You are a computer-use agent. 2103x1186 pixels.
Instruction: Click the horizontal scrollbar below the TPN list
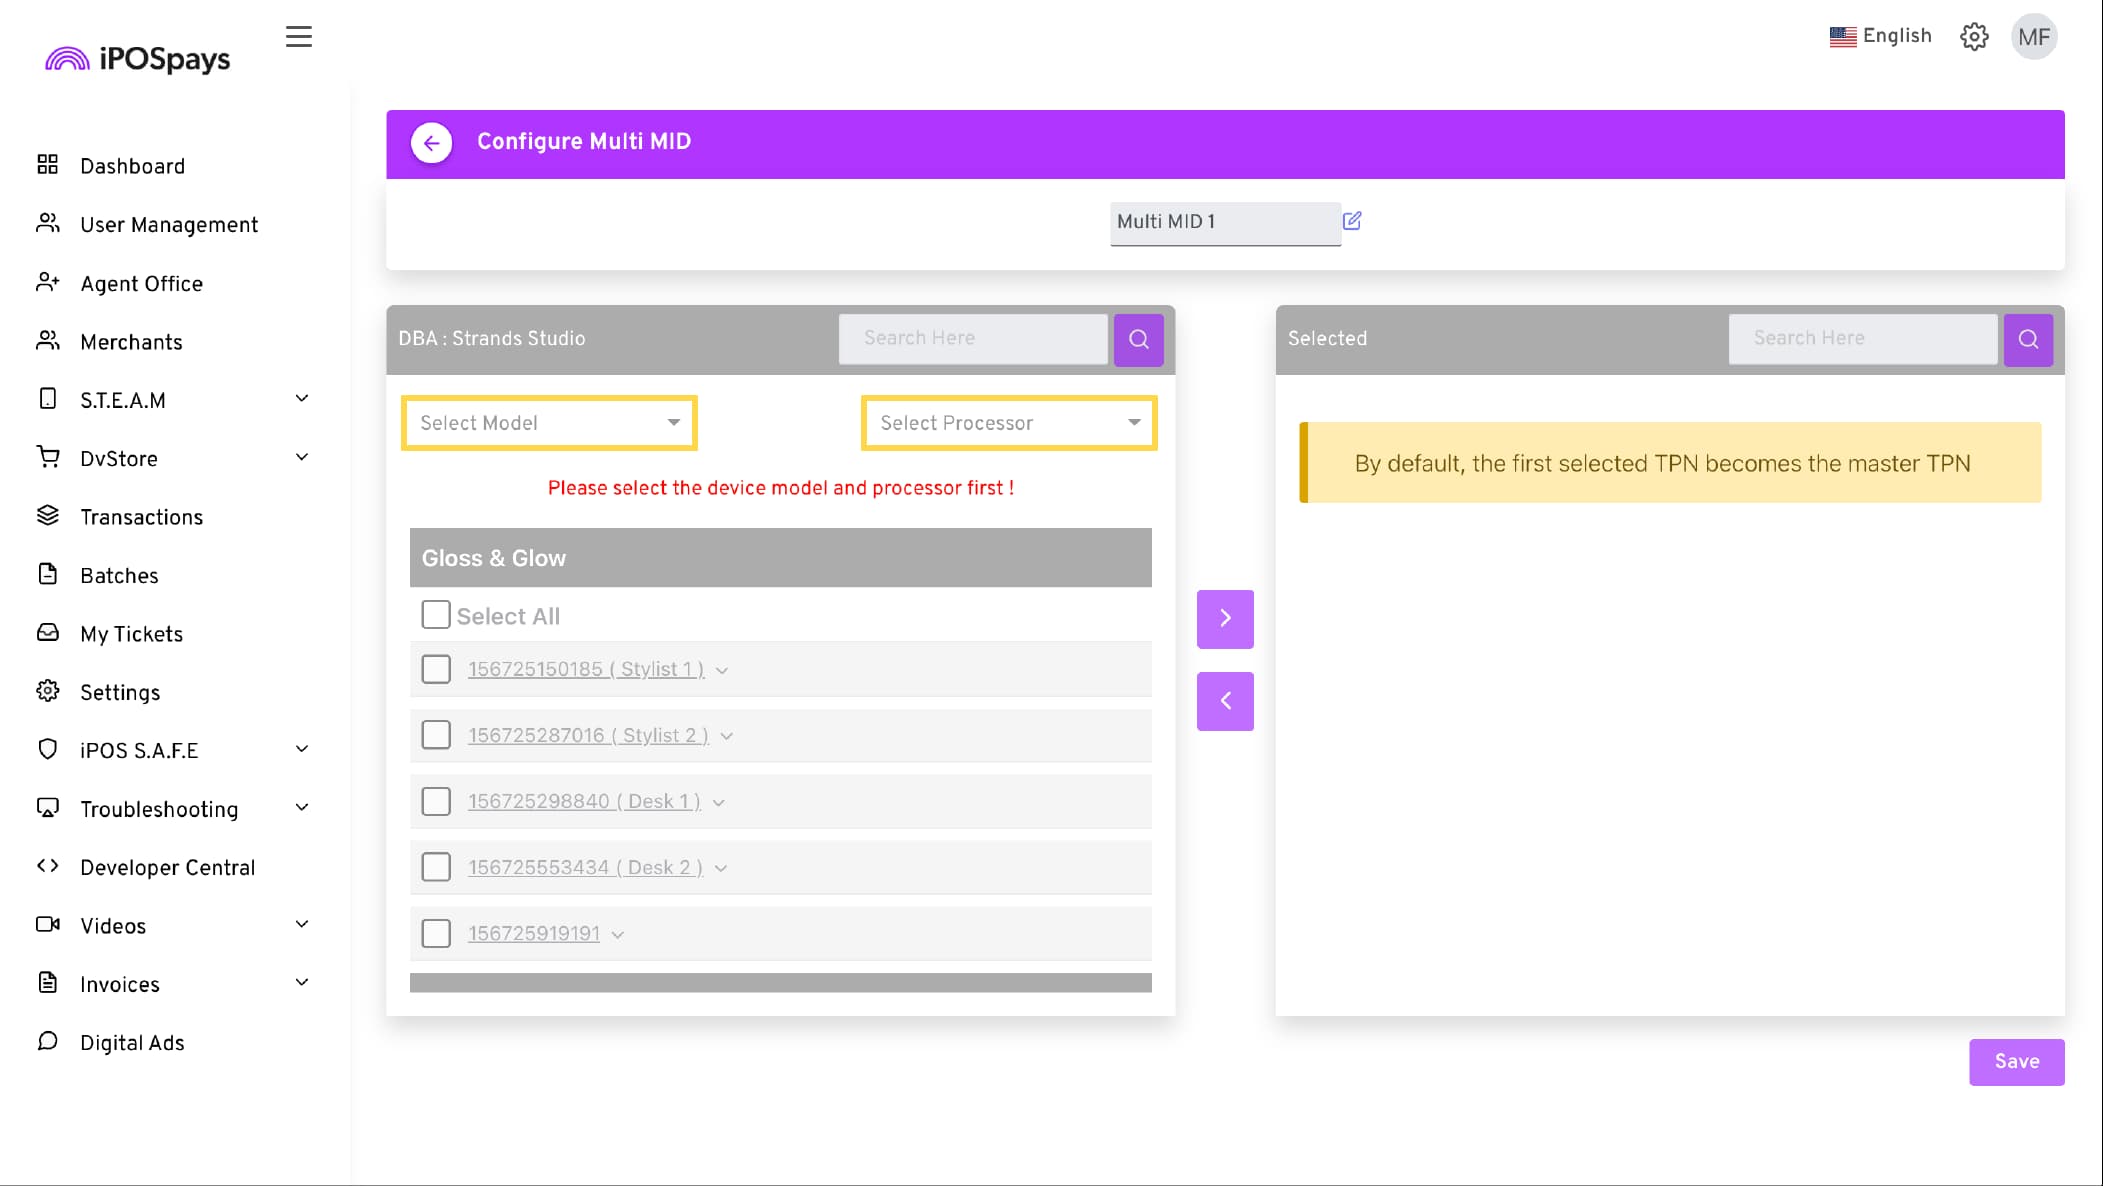click(780, 983)
